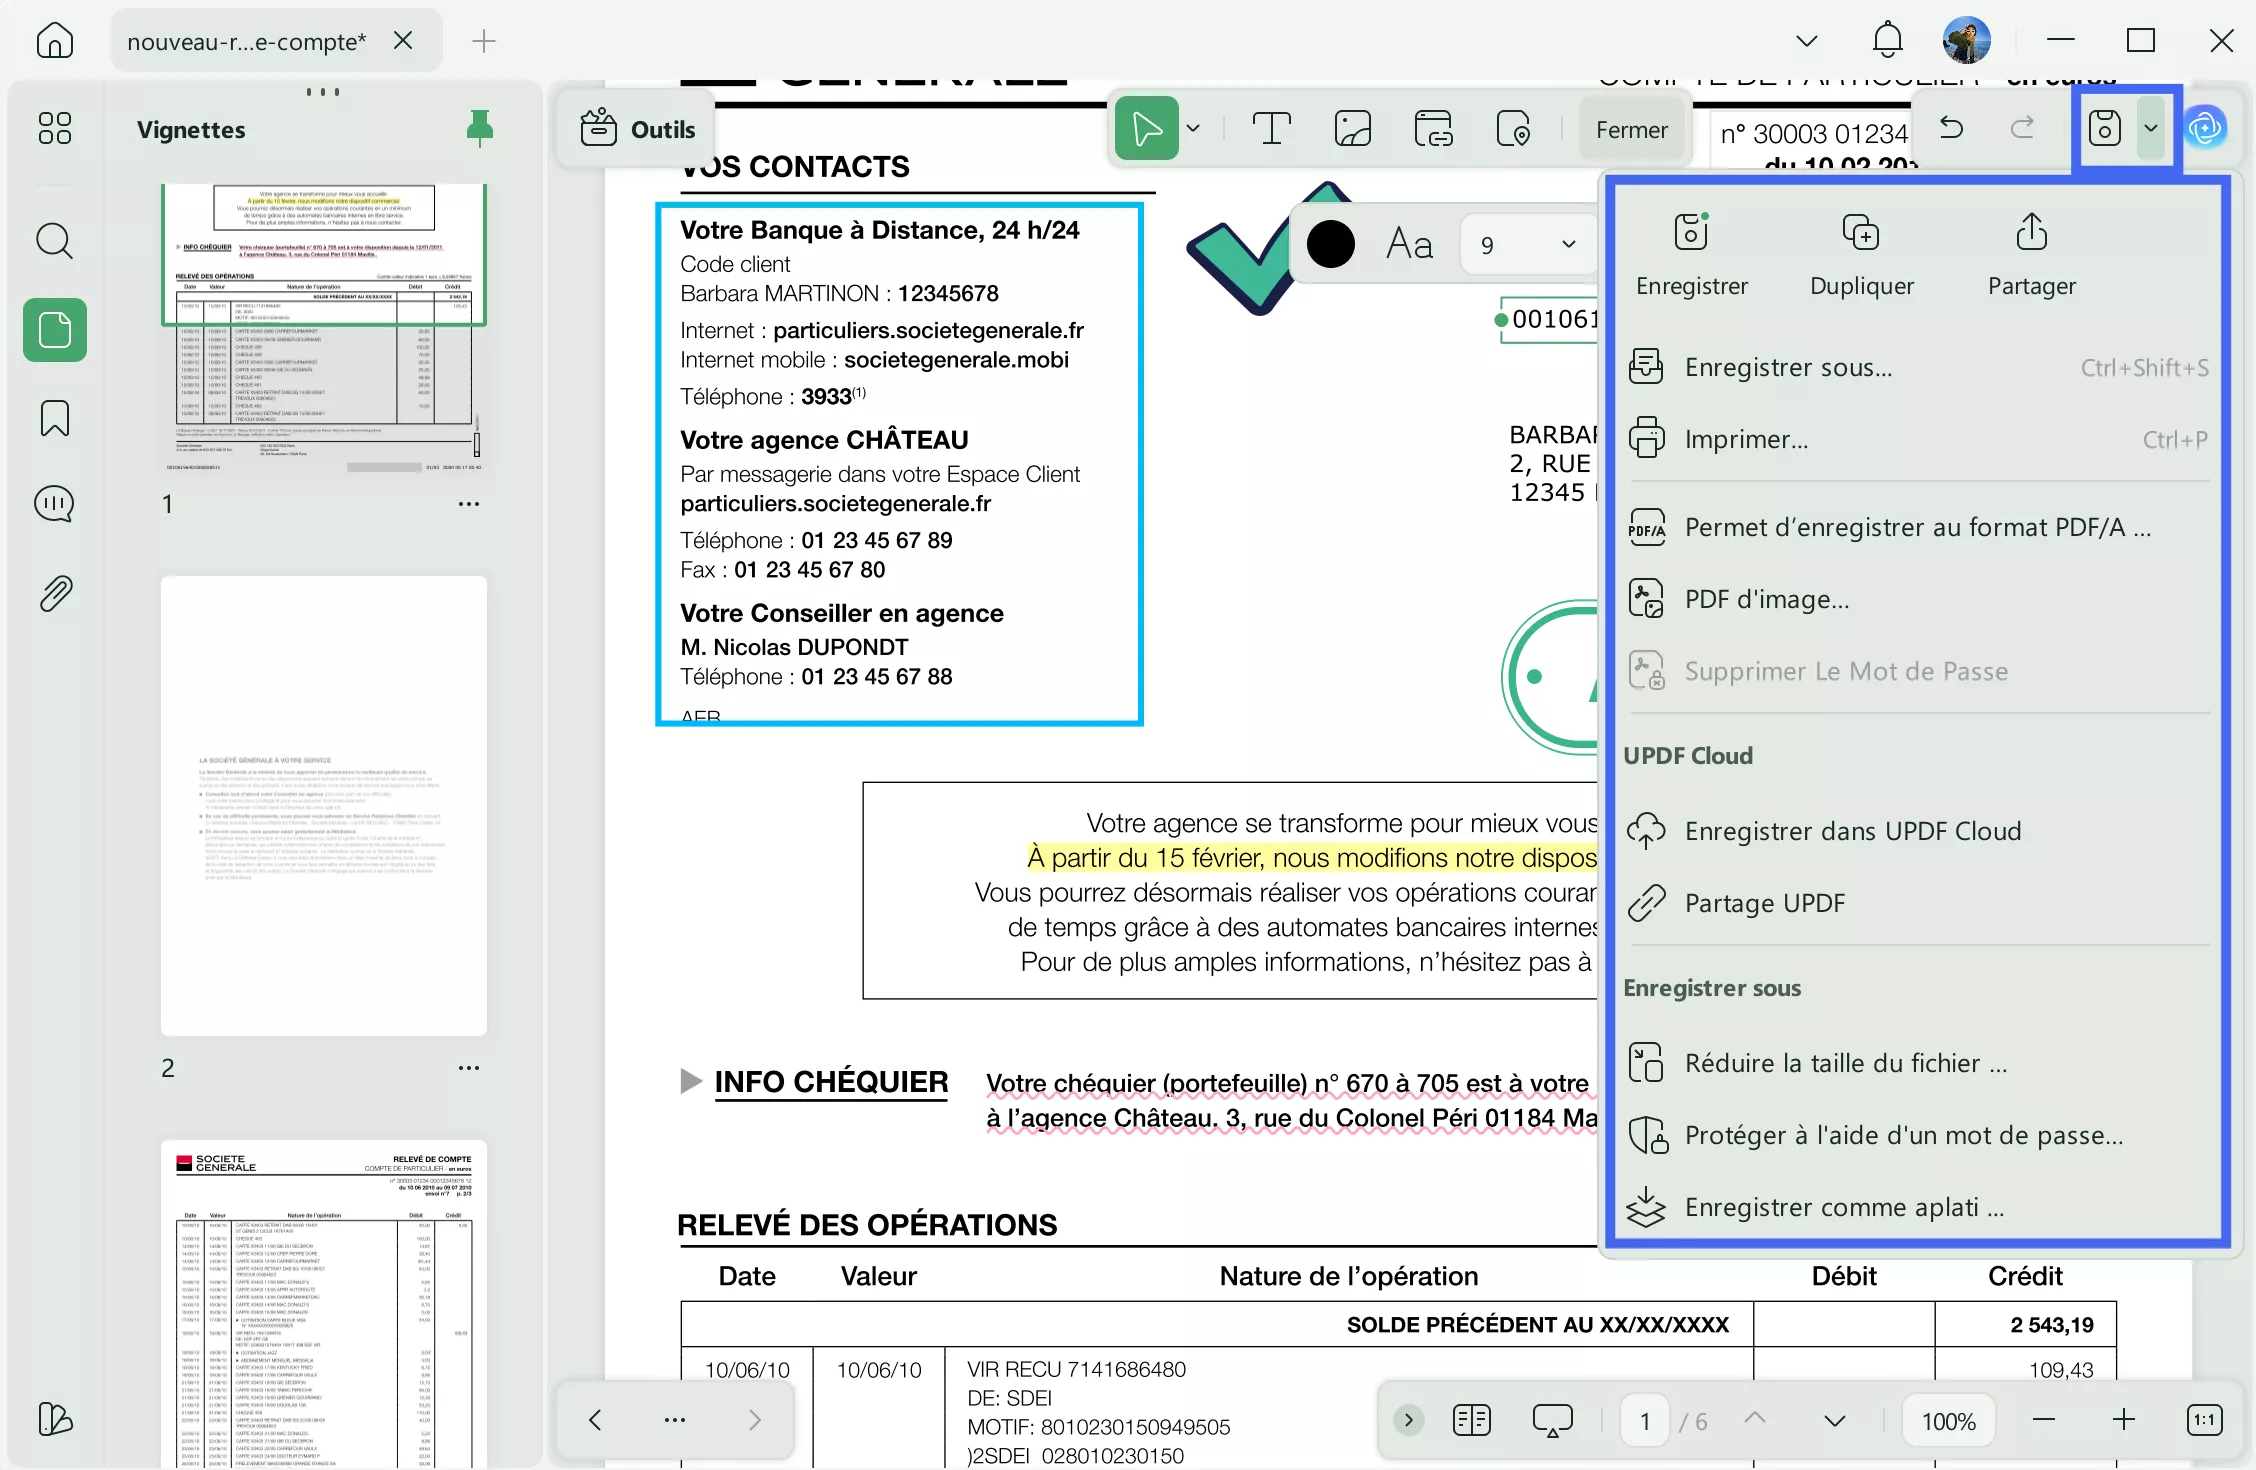The width and height of the screenshot is (2256, 1470).
Task: Click Partager in the save panel
Action: (2030, 253)
